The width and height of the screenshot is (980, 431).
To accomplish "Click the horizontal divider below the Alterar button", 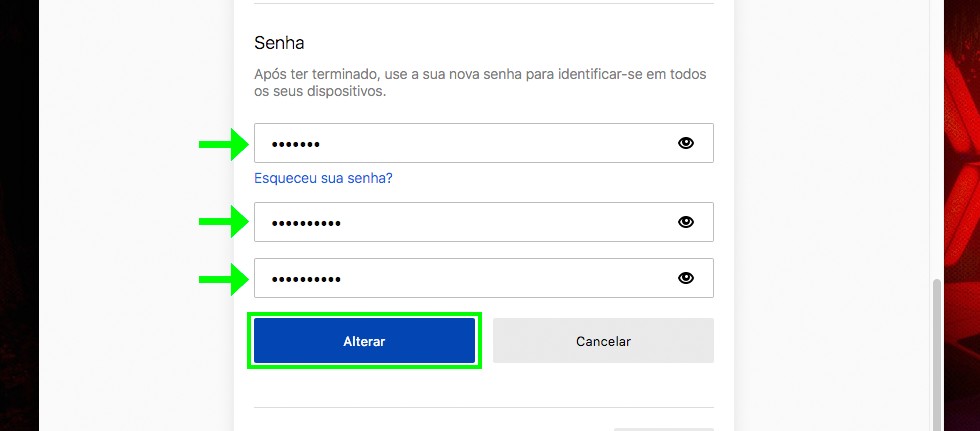I will coord(484,407).
